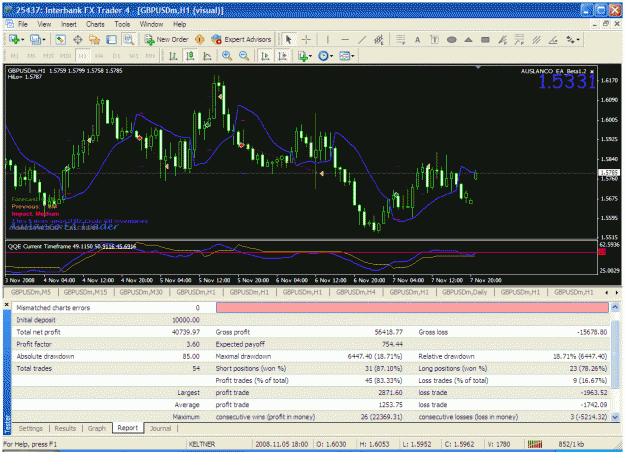This screenshot has height=452, width=625.
Task: Open the tester Settings tab
Action: (31, 428)
